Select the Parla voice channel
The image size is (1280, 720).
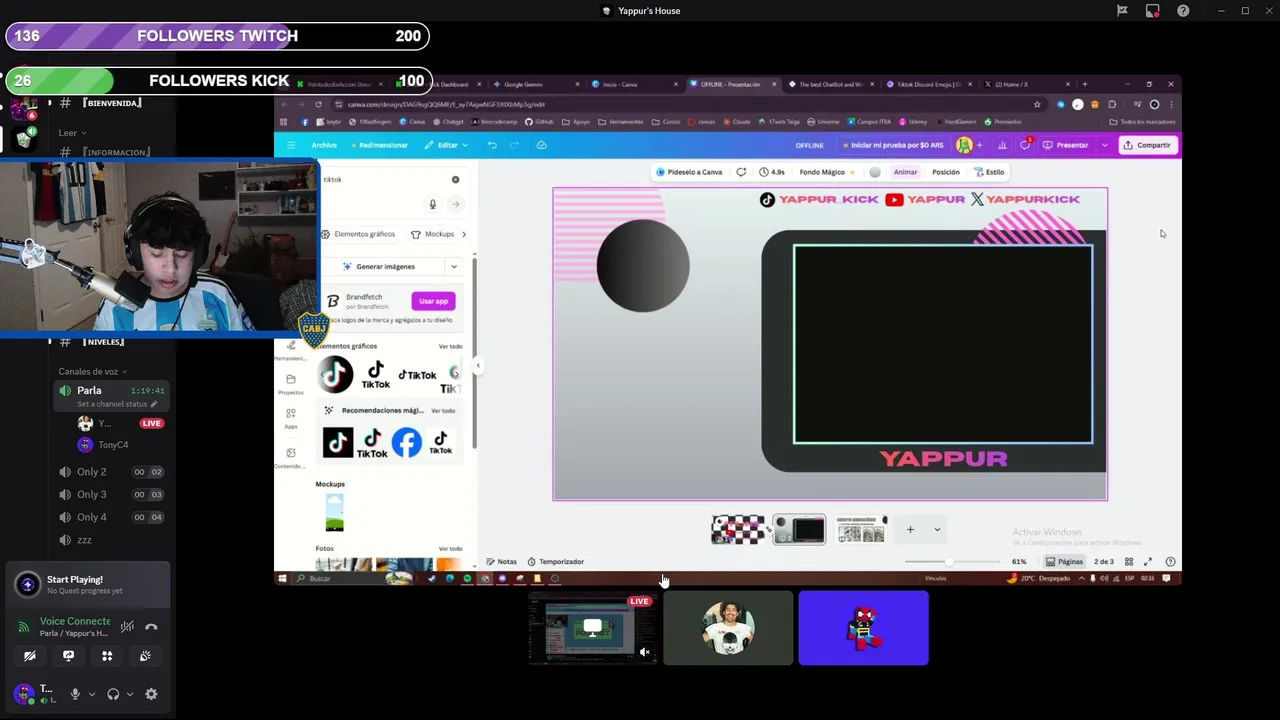pyautogui.click(x=112, y=396)
